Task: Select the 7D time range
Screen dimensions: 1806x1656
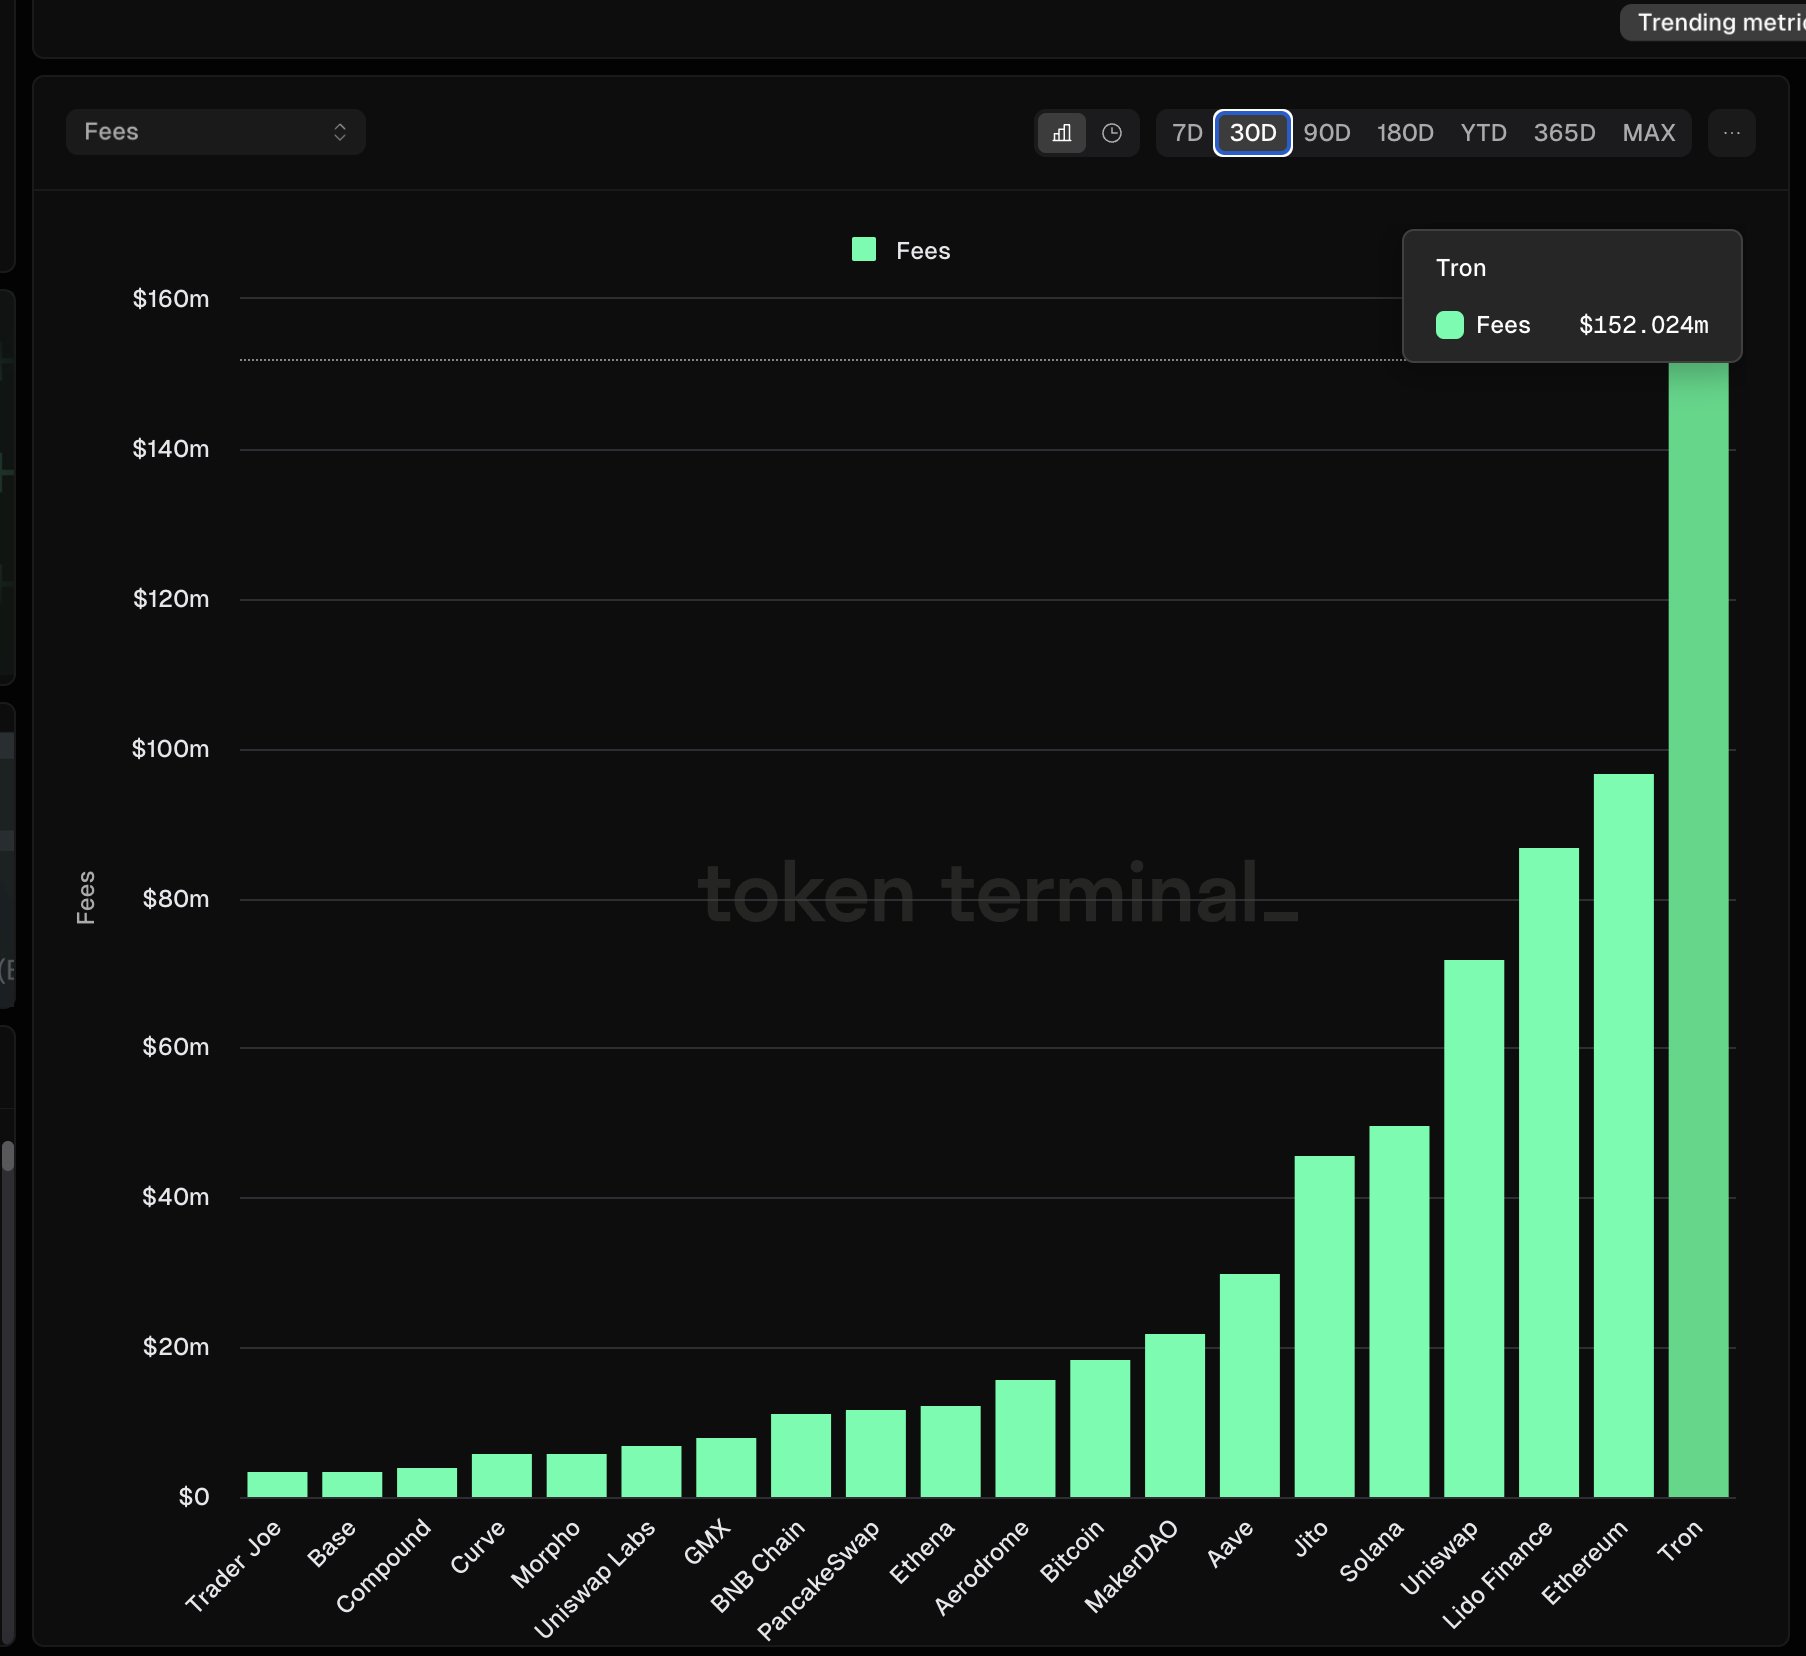Action: pos(1187,133)
